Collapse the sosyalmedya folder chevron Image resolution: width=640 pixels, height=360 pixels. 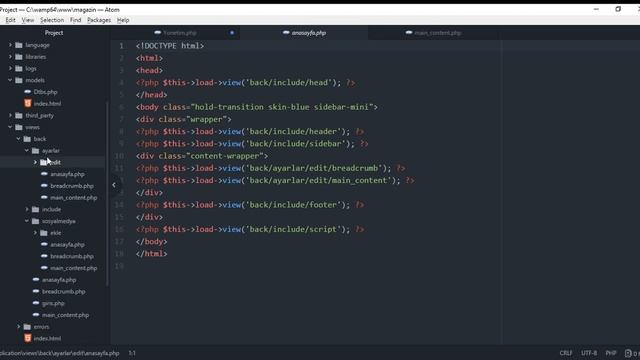(x=27, y=221)
